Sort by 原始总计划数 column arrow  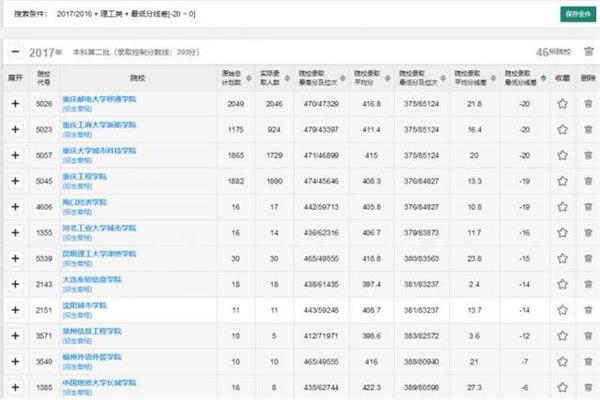coord(249,78)
